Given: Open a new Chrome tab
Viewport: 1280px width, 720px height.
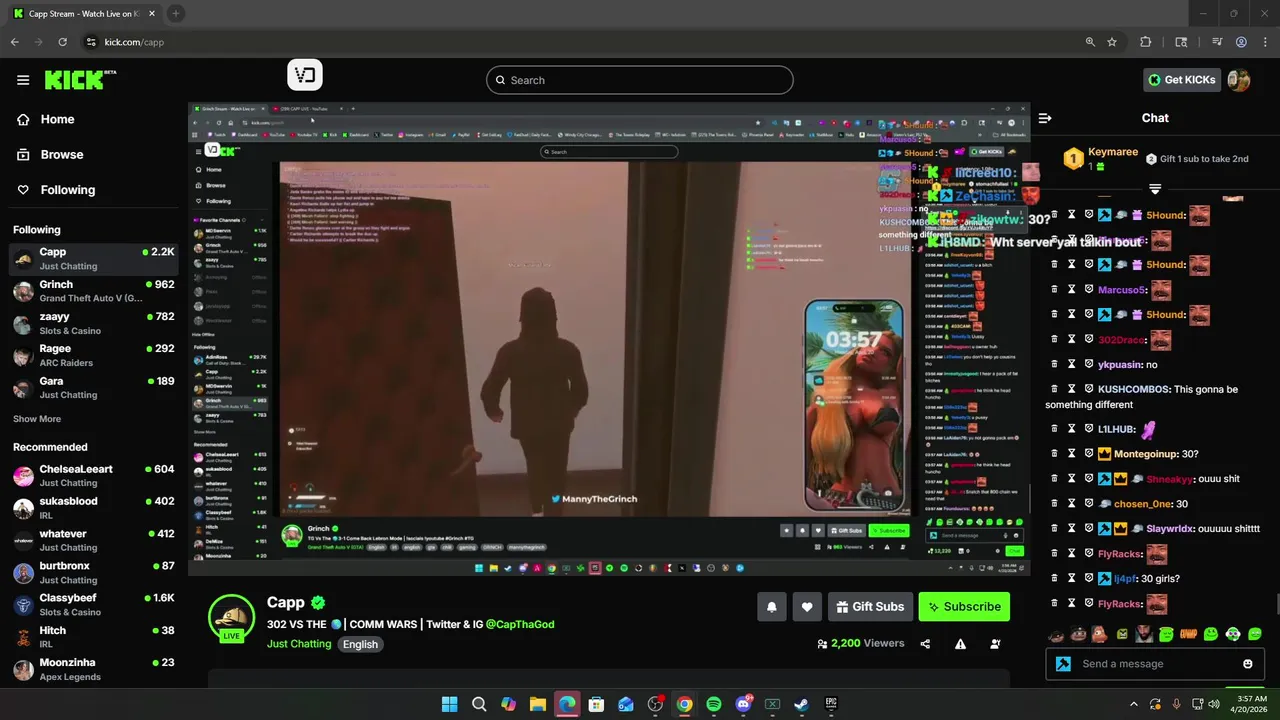Looking at the screenshot, I should click(175, 13).
